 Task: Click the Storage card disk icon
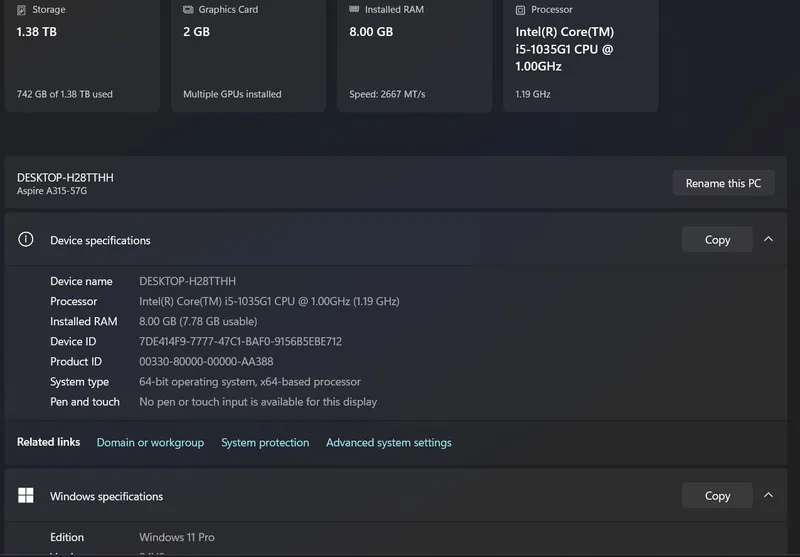tap(21, 10)
